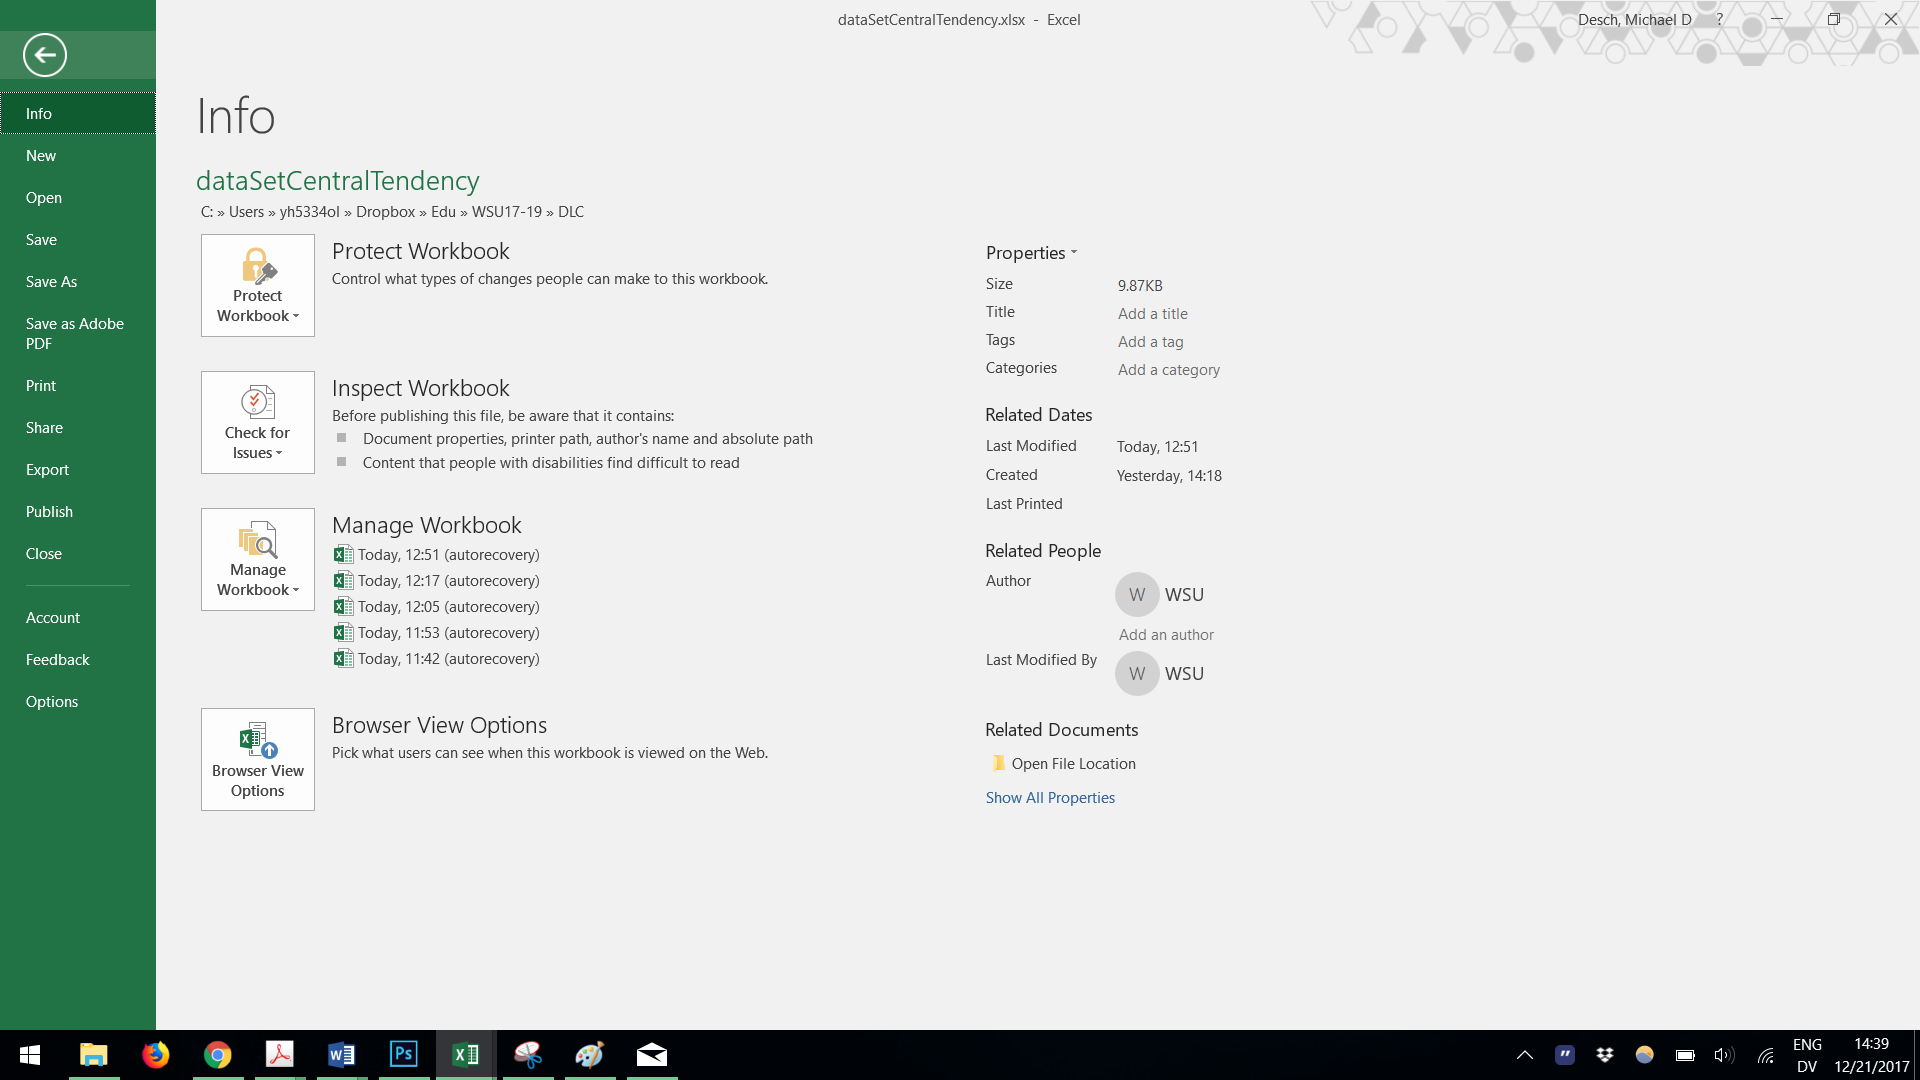This screenshot has width=1920, height=1080.
Task: Click the help question mark icon
Action: pyautogui.click(x=1719, y=19)
